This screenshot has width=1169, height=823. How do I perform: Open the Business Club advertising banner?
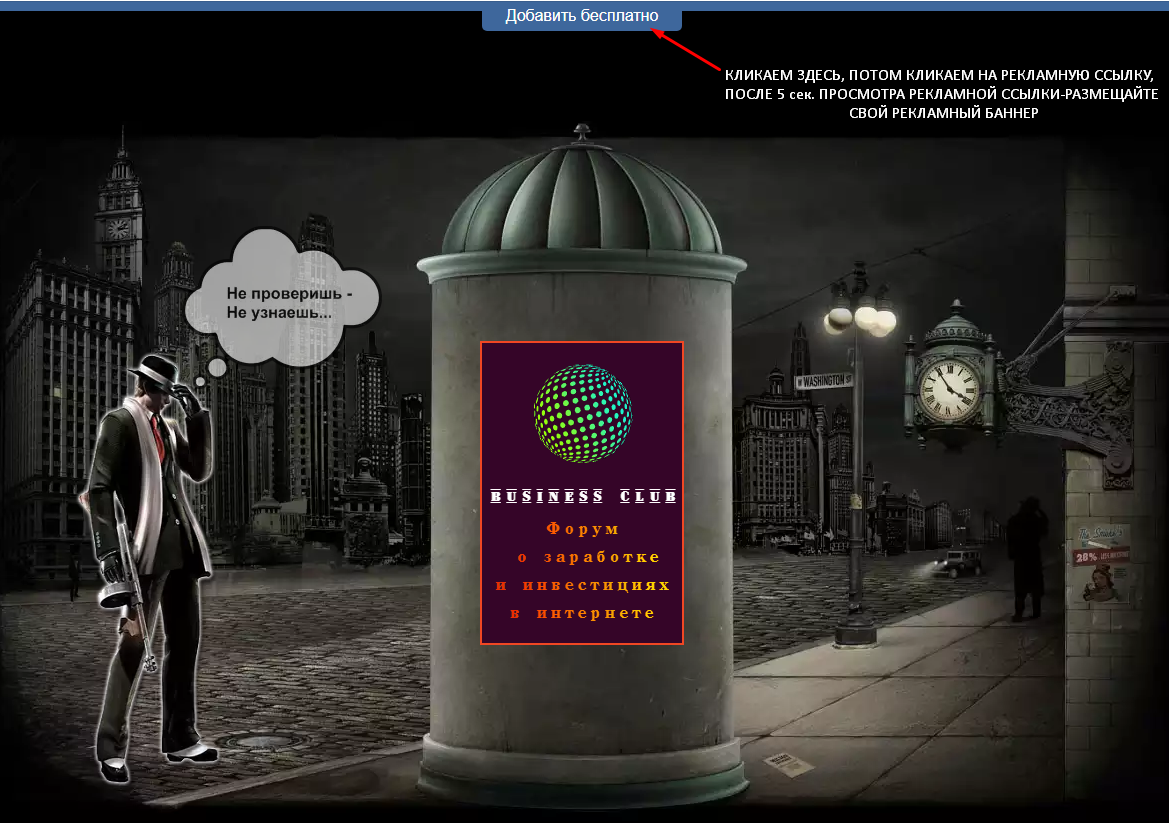tap(582, 493)
